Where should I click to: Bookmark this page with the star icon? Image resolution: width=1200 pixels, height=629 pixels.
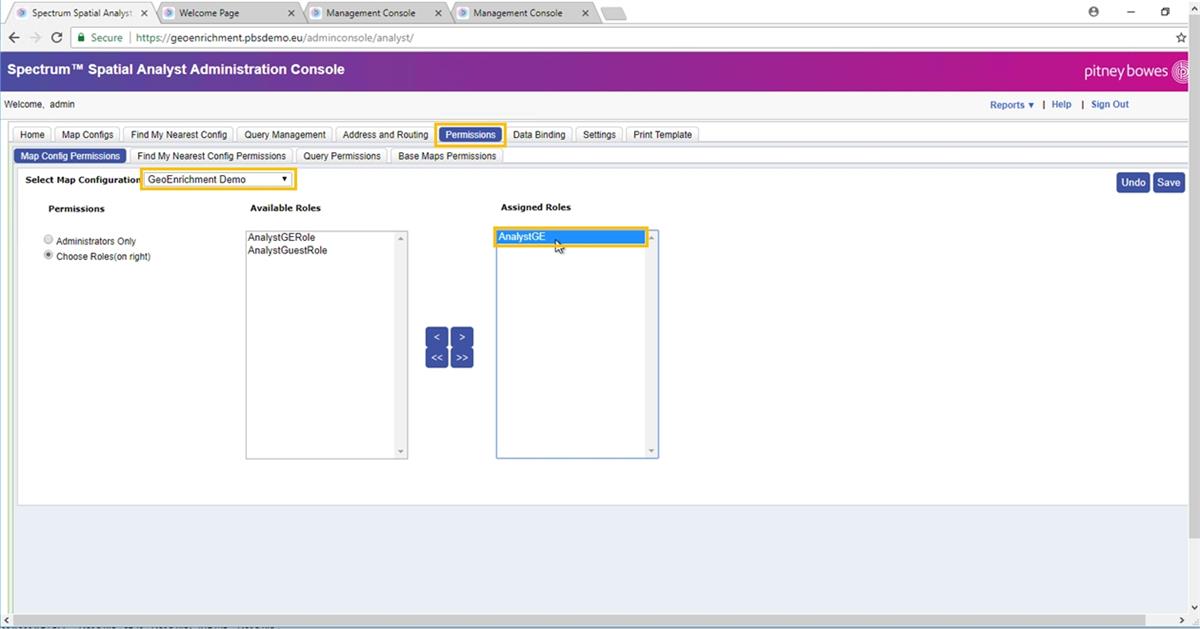(x=1182, y=37)
